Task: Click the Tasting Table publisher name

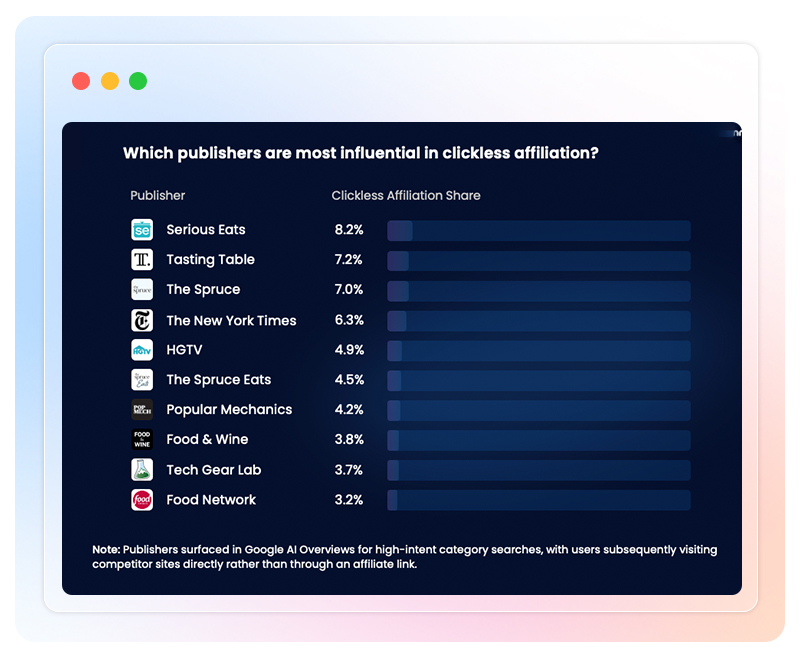Action: pos(210,260)
